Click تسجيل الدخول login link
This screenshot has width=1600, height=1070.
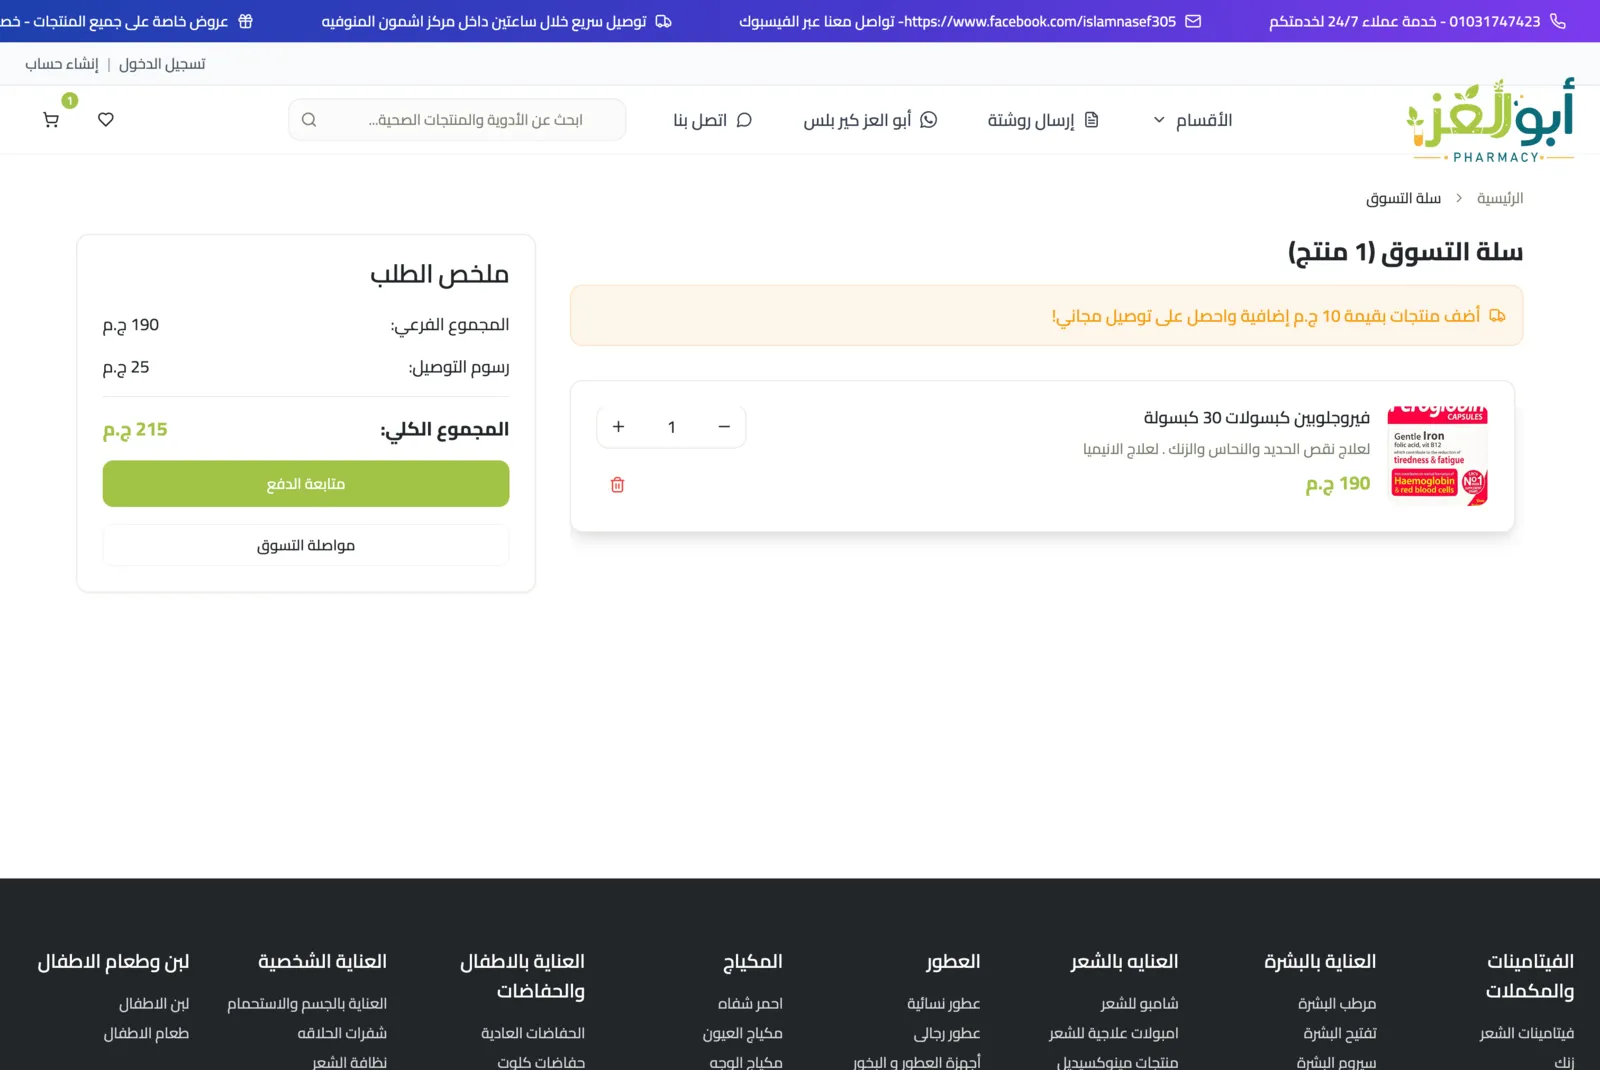(162, 64)
